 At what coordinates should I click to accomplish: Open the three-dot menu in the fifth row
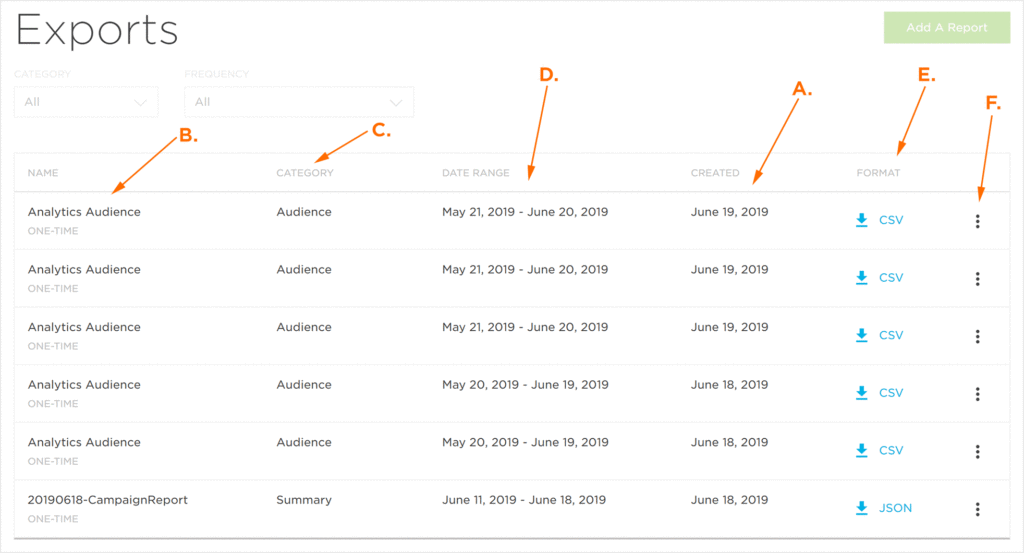978,452
